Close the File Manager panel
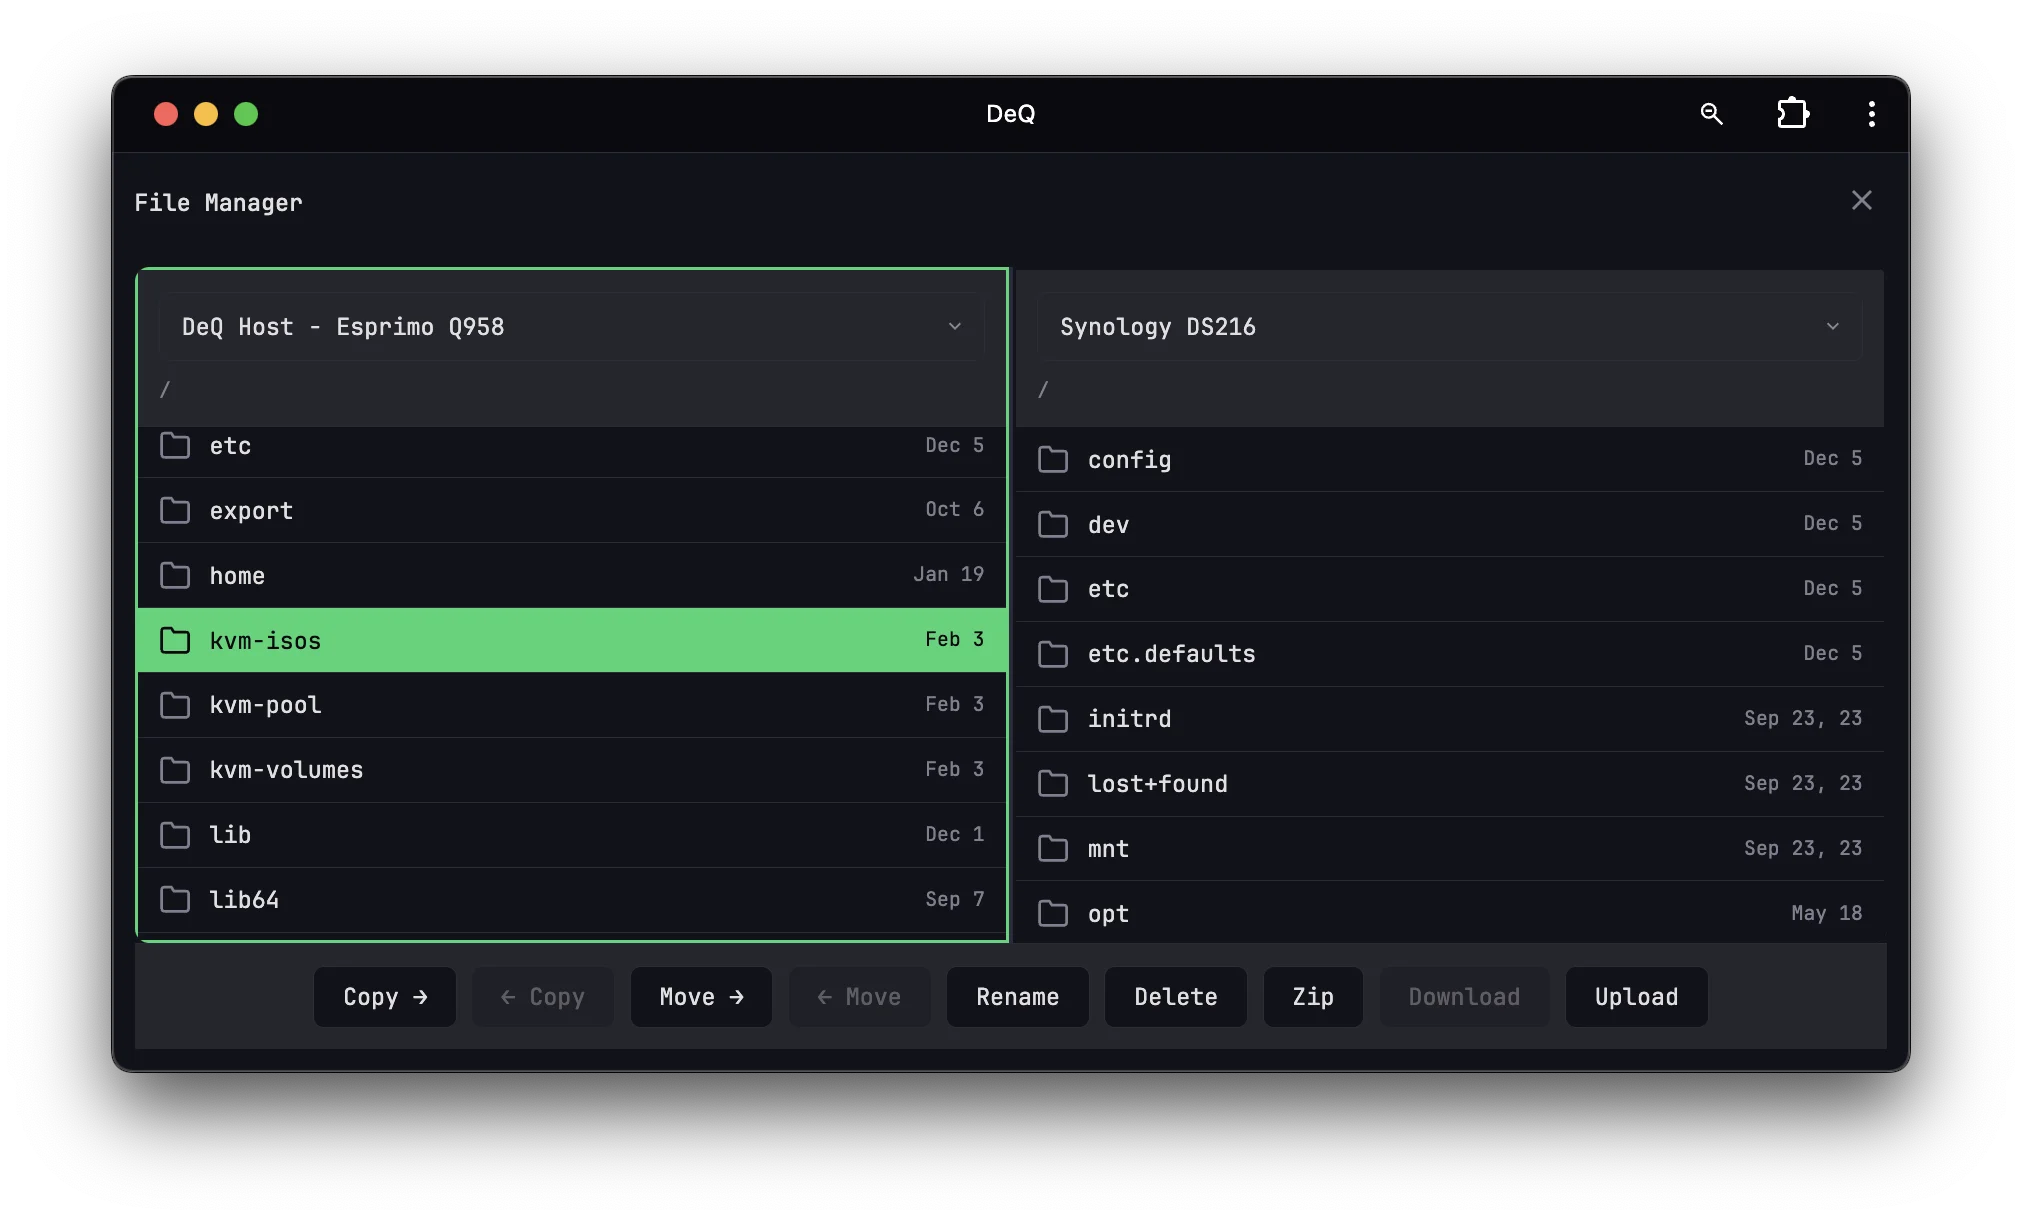 (1861, 200)
